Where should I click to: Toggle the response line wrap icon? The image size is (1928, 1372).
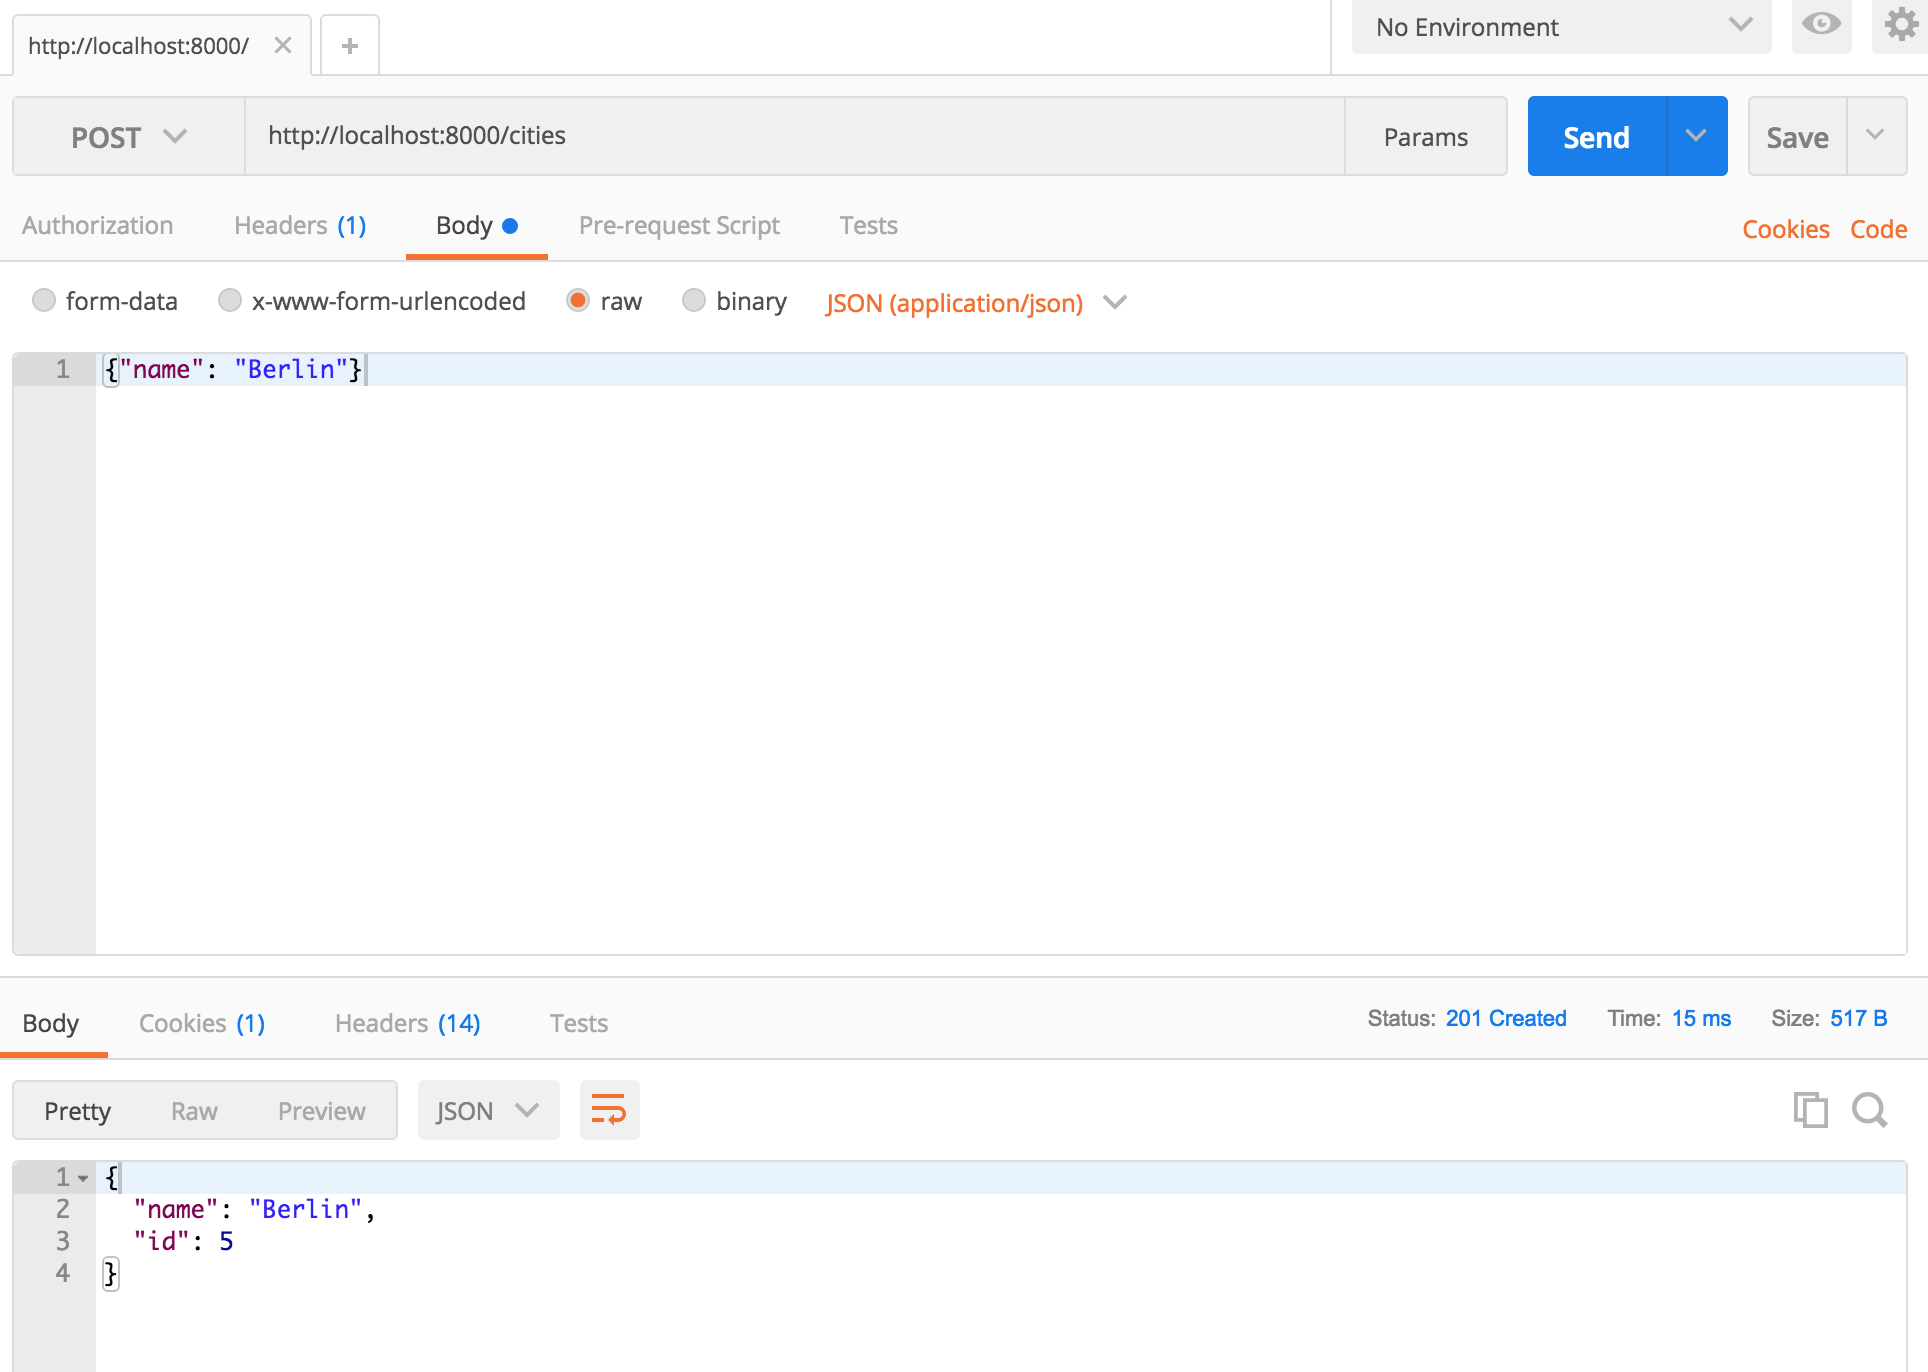609,1110
